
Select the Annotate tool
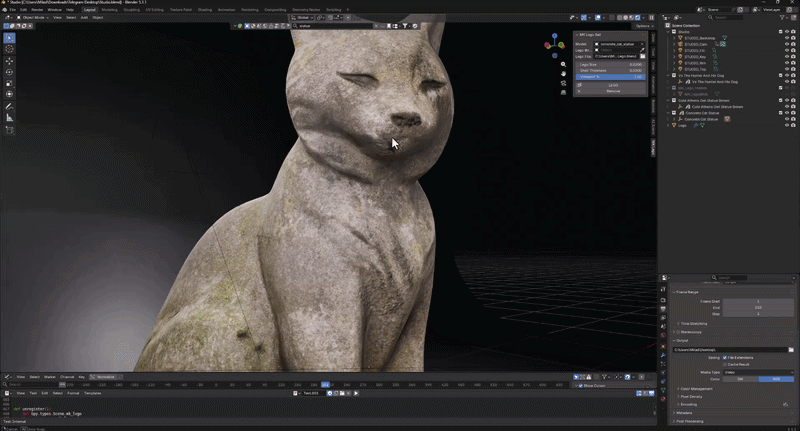(x=9, y=107)
